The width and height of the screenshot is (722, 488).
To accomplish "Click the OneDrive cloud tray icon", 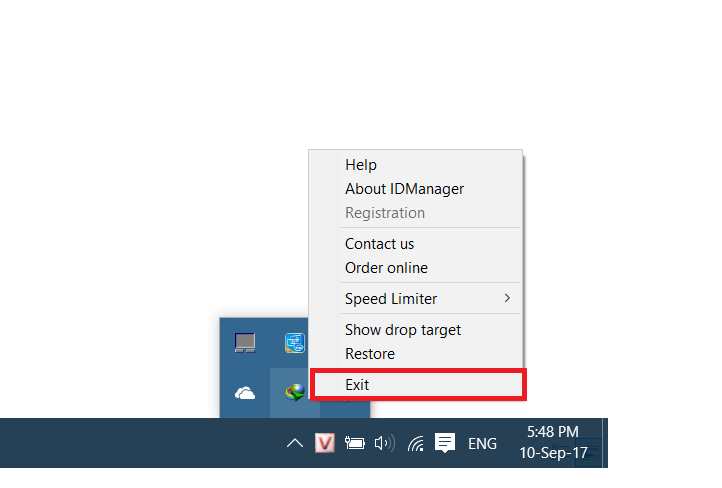I will tap(245, 393).
